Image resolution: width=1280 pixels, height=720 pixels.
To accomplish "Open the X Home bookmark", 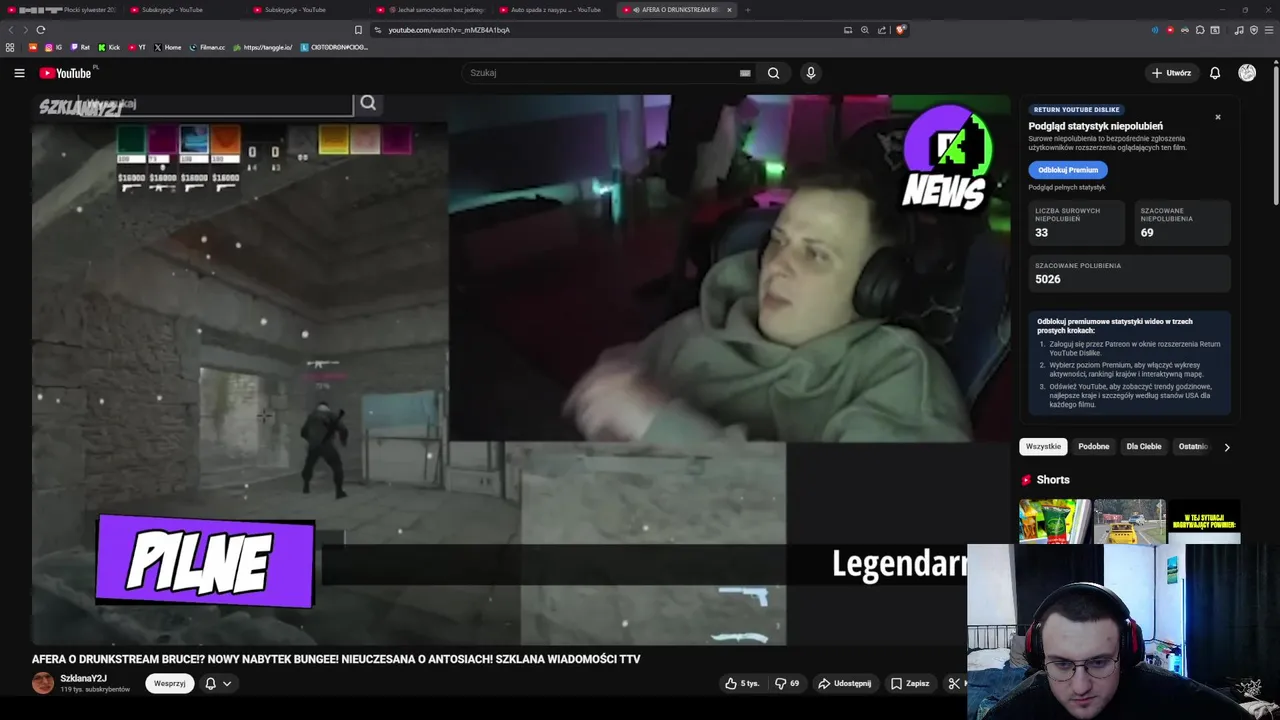I will 168,47.
